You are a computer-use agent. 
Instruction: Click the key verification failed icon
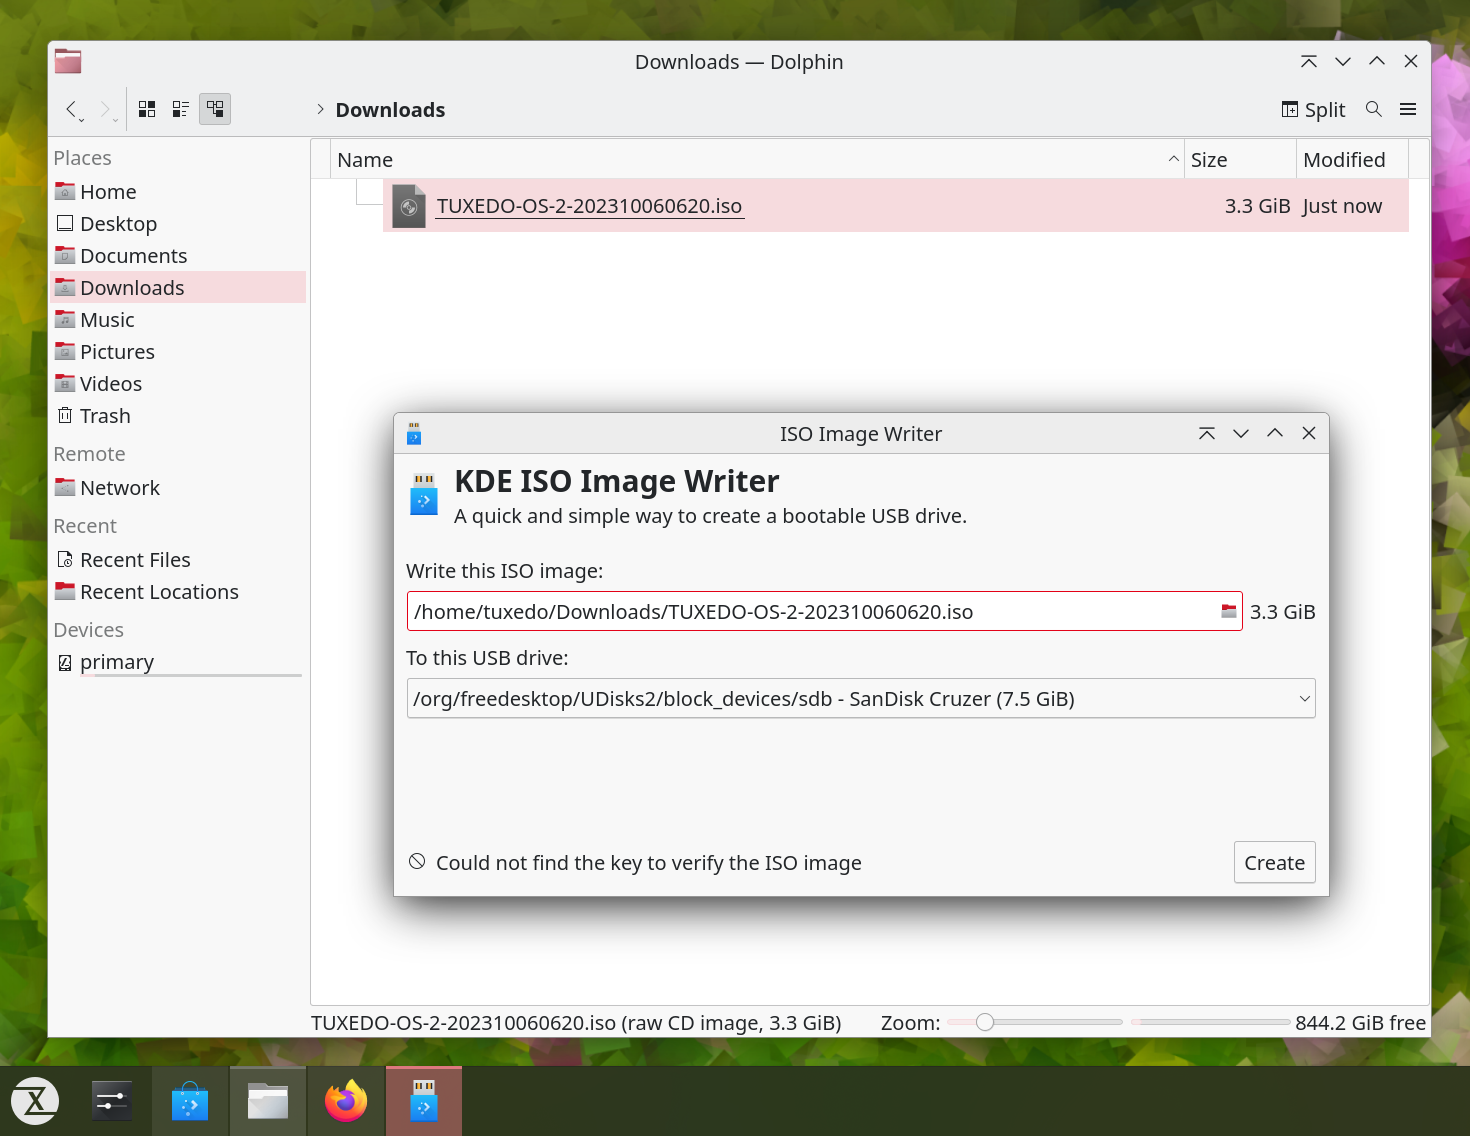pyautogui.click(x=417, y=862)
